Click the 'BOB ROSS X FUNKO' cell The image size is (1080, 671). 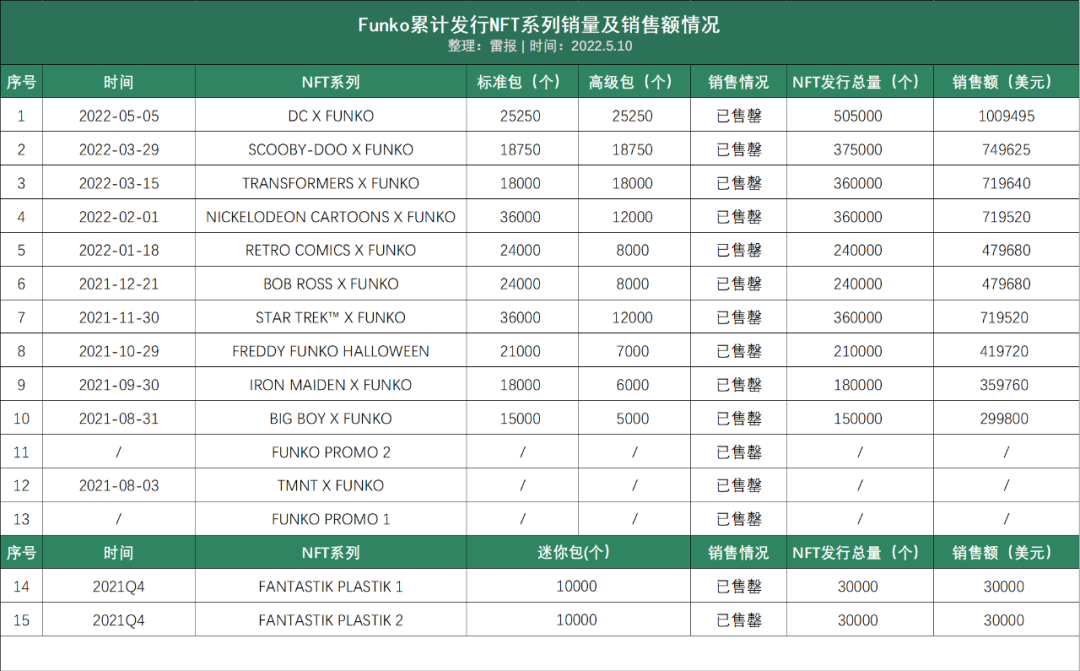tap(330, 284)
